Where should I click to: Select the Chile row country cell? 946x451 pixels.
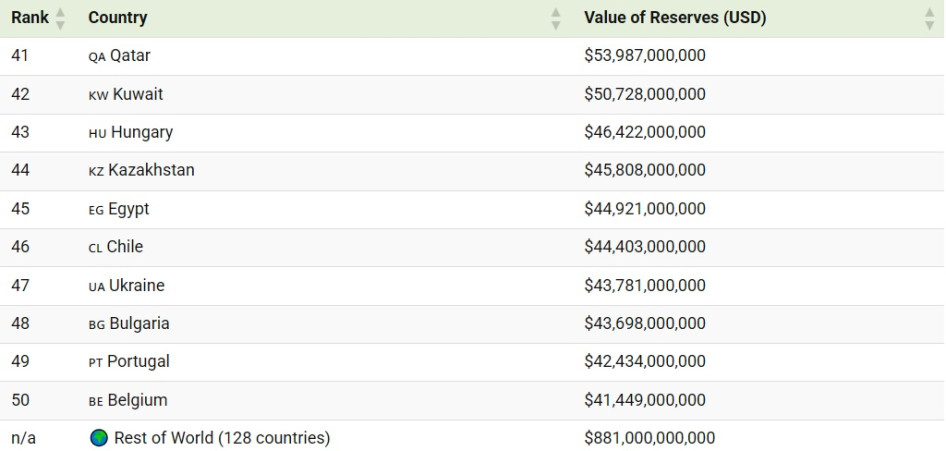click(125, 247)
